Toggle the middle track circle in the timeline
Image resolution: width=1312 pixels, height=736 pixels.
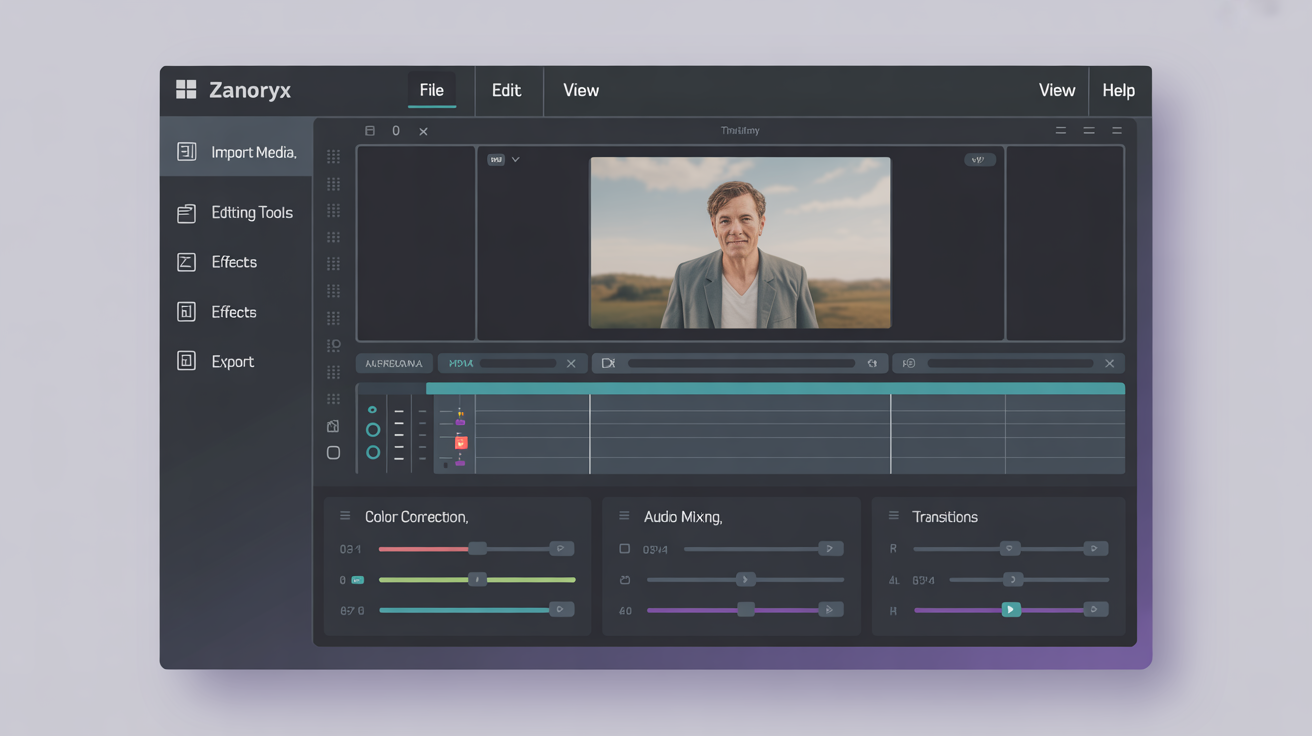pyautogui.click(x=373, y=430)
